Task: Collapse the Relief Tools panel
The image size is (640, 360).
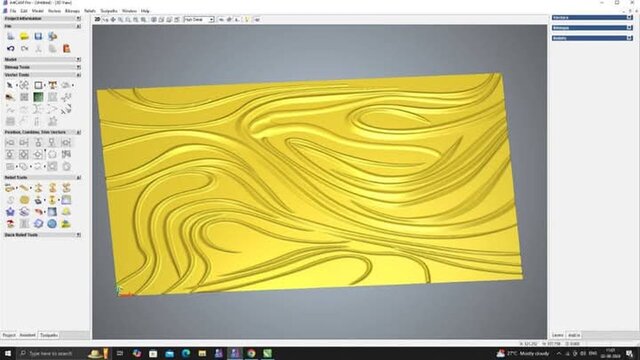Action: click(78, 178)
